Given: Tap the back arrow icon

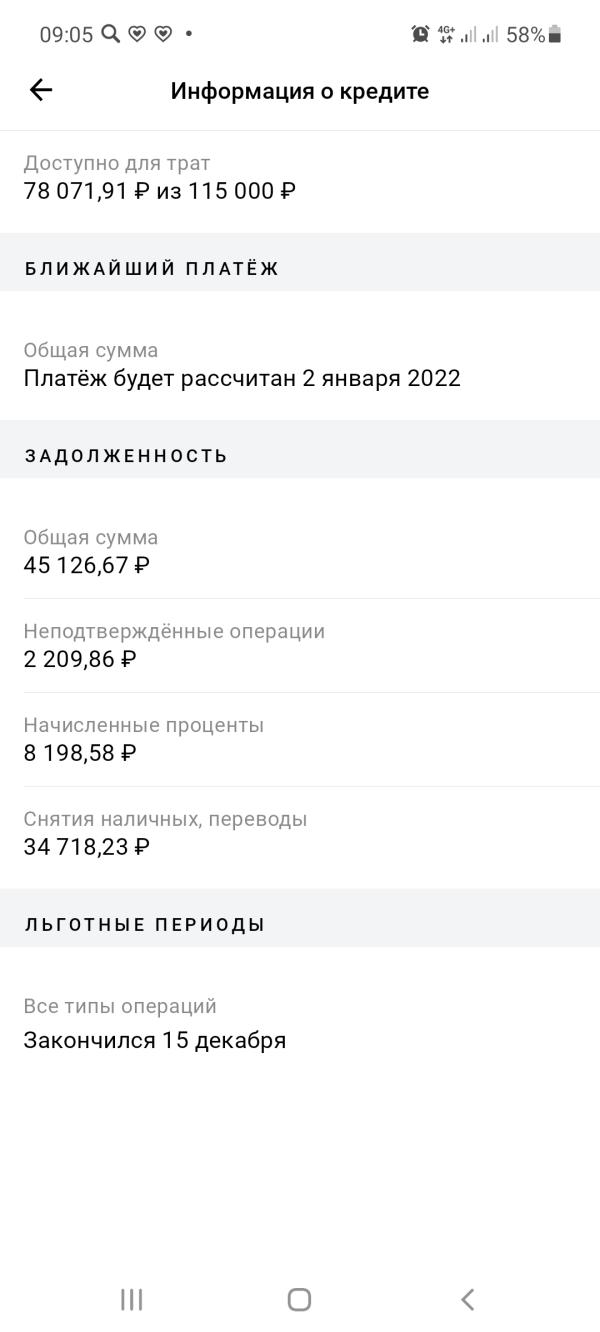Looking at the screenshot, I should [40, 90].
